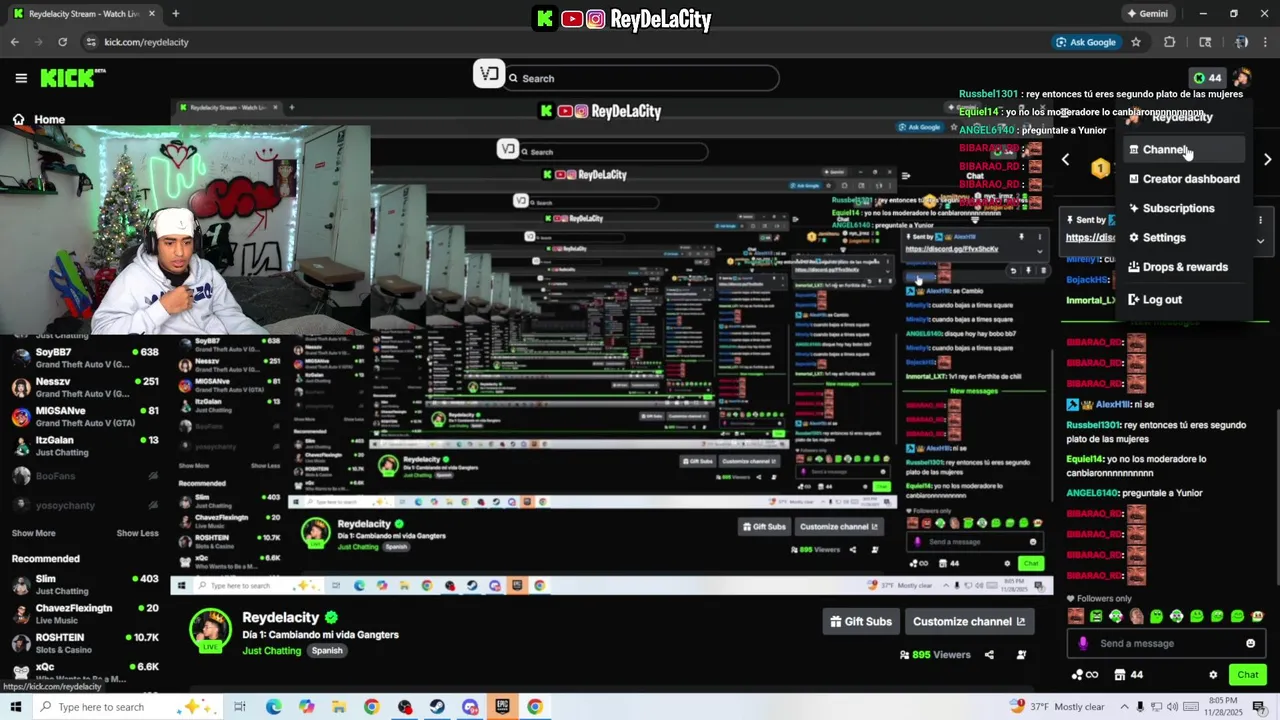Open the Windows notification center icon
The height and width of the screenshot is (720, 1280).
click(x=1258, y=707)
